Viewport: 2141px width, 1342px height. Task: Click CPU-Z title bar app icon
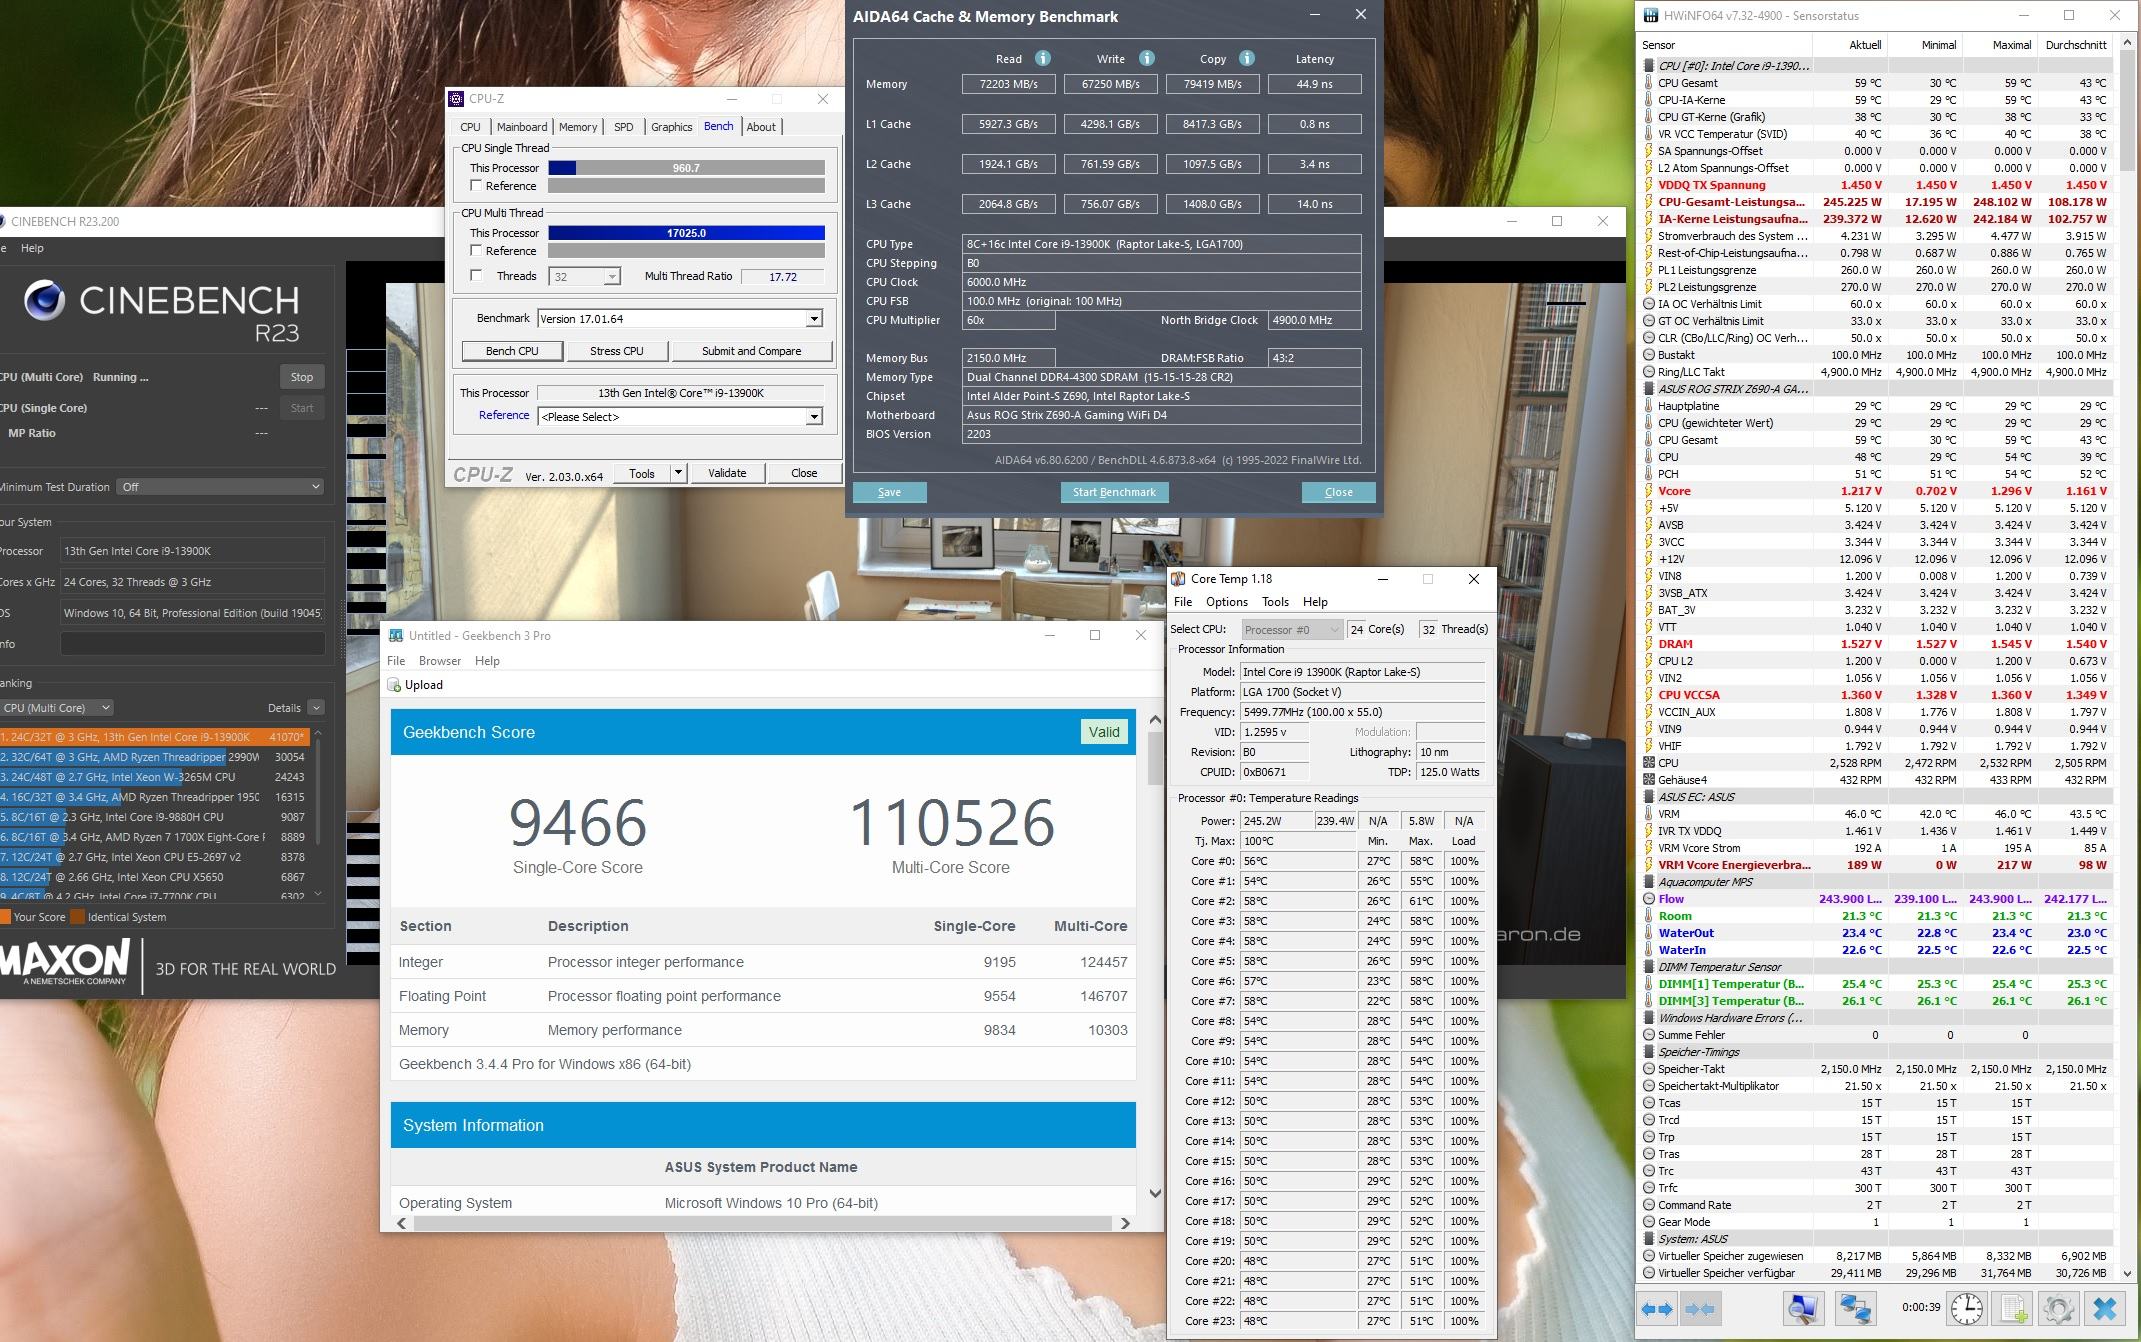(456, 98)
